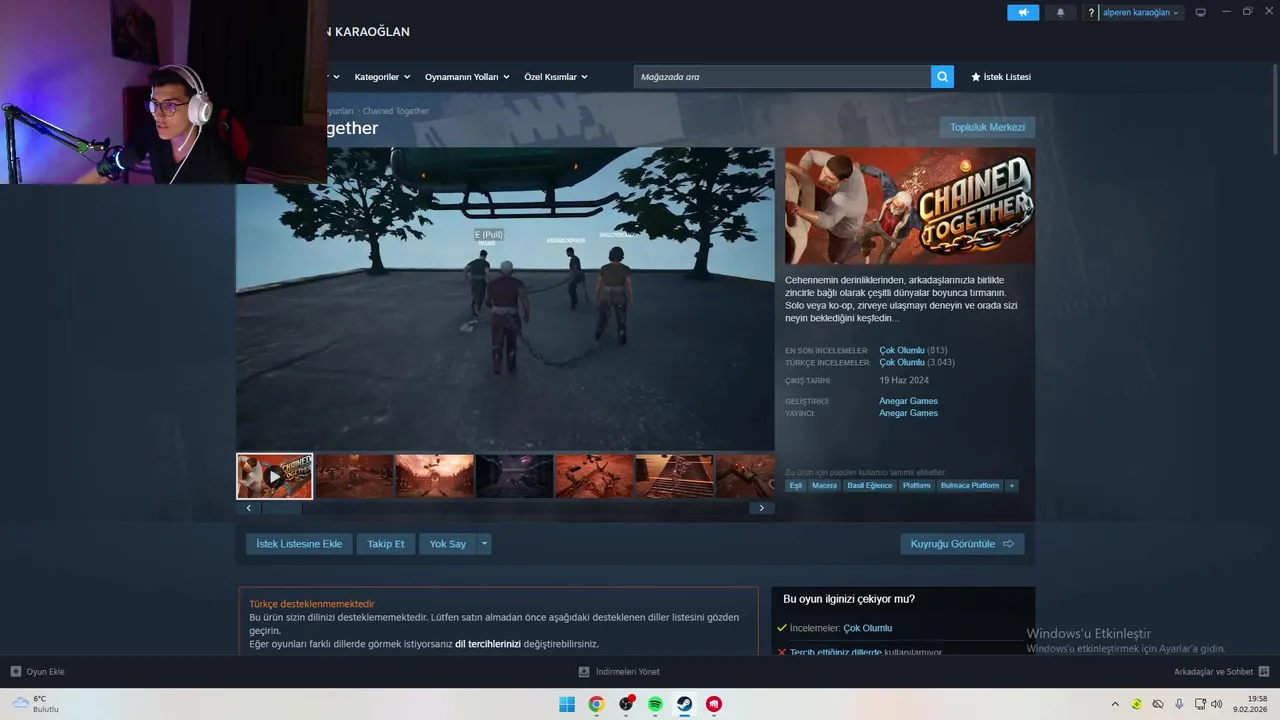Screen dimensions: 1280x720
Task: Click the question mark help icon
Action: click(x=1091, y=12)
